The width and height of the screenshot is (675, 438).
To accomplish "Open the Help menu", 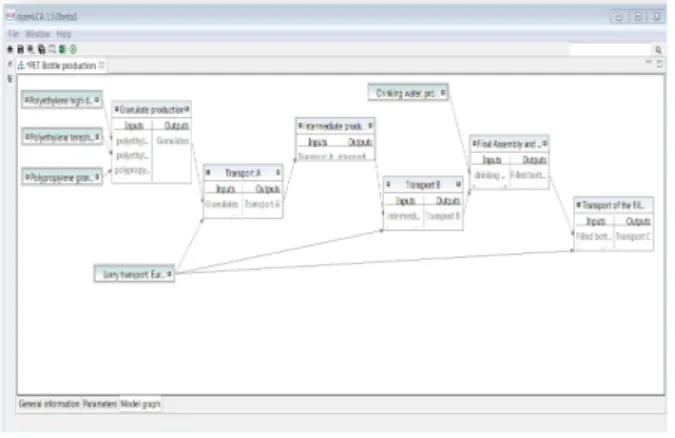I will point(64,34).
